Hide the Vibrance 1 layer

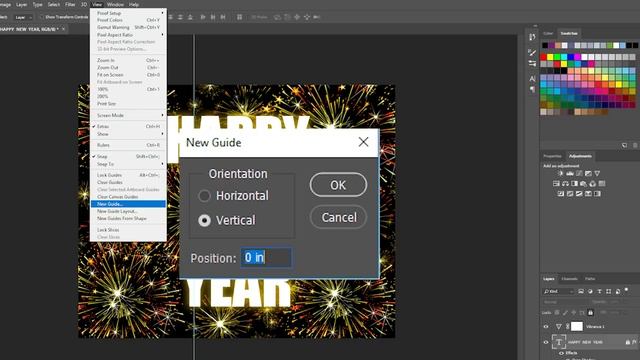pos(546,327)
